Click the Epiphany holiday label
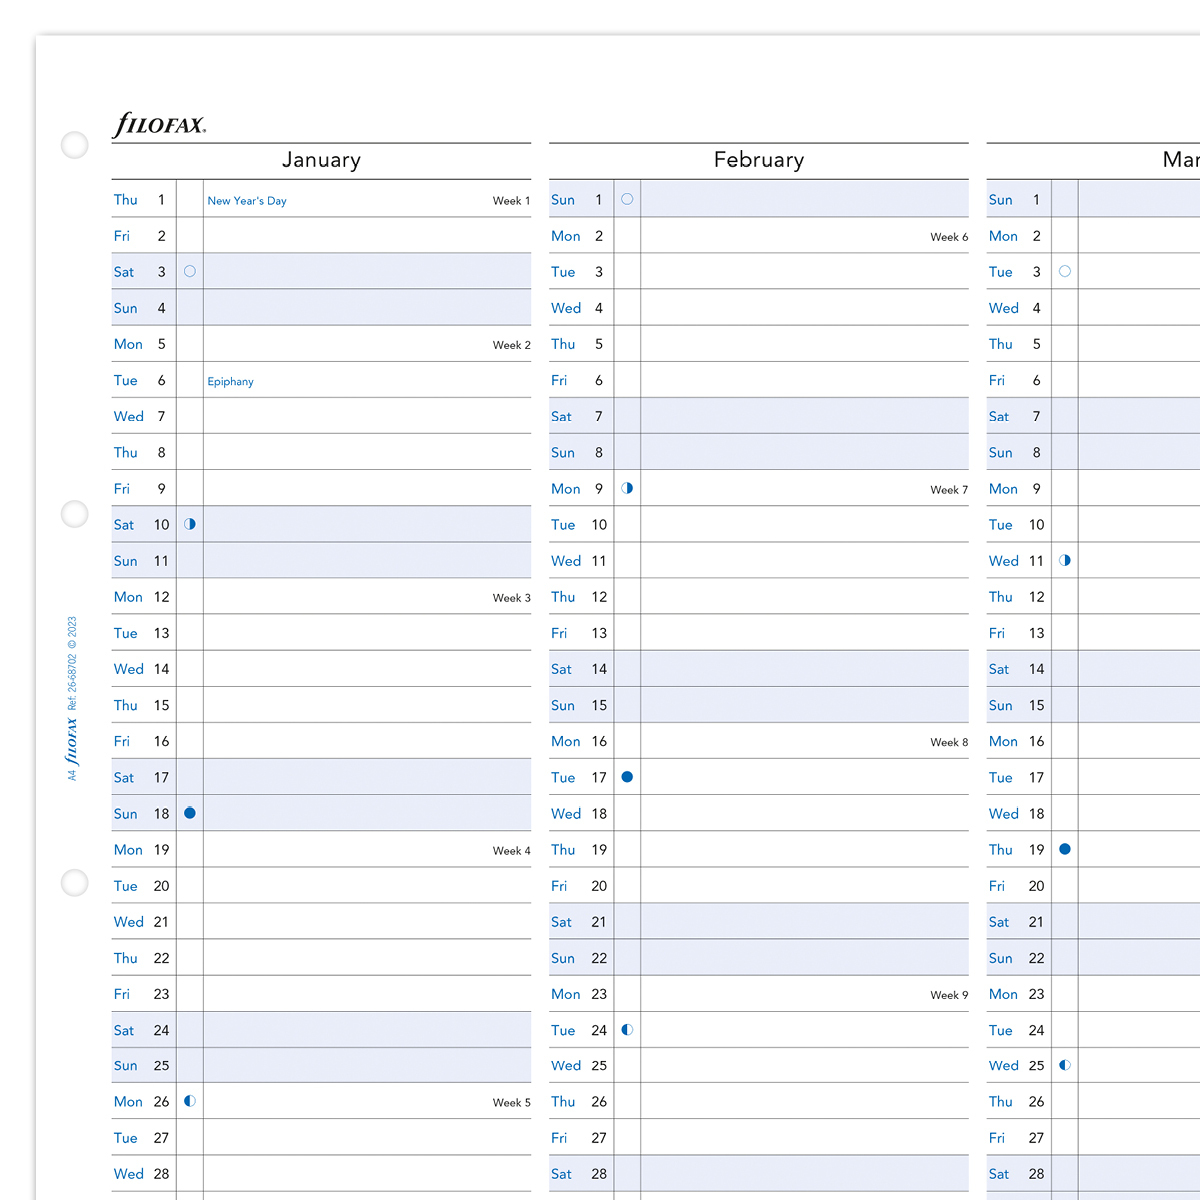 [230, 382]
